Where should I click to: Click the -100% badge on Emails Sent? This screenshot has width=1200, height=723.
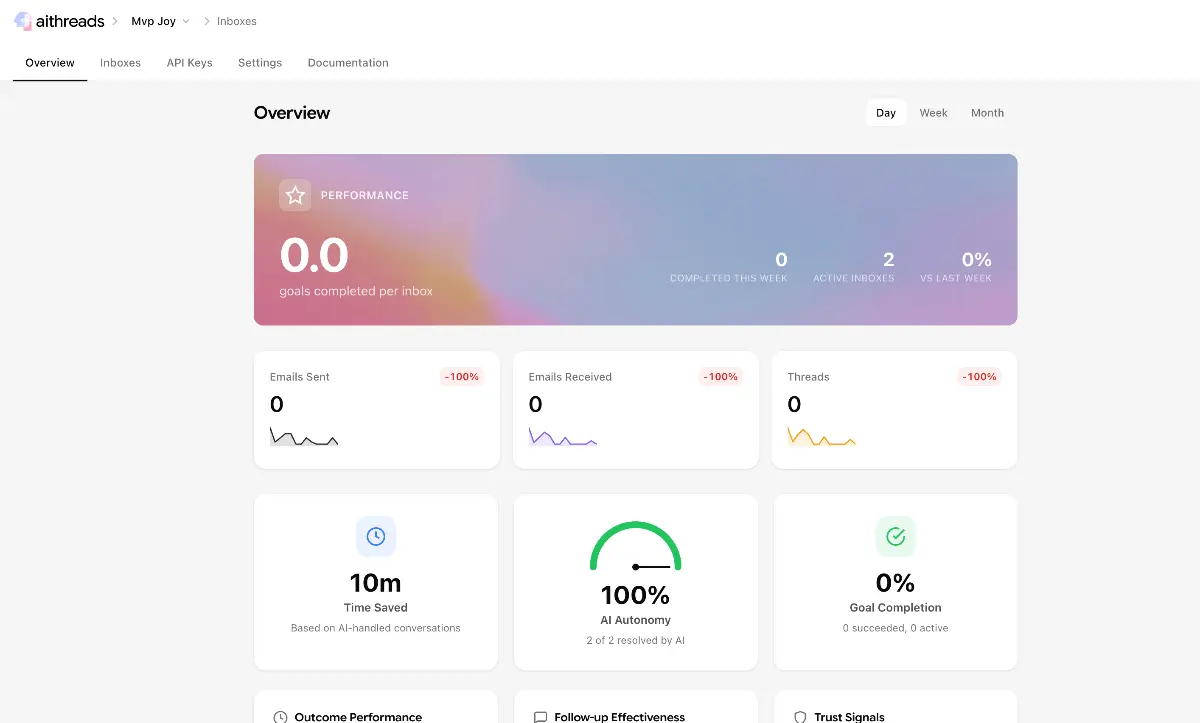[x=460, y=376]
